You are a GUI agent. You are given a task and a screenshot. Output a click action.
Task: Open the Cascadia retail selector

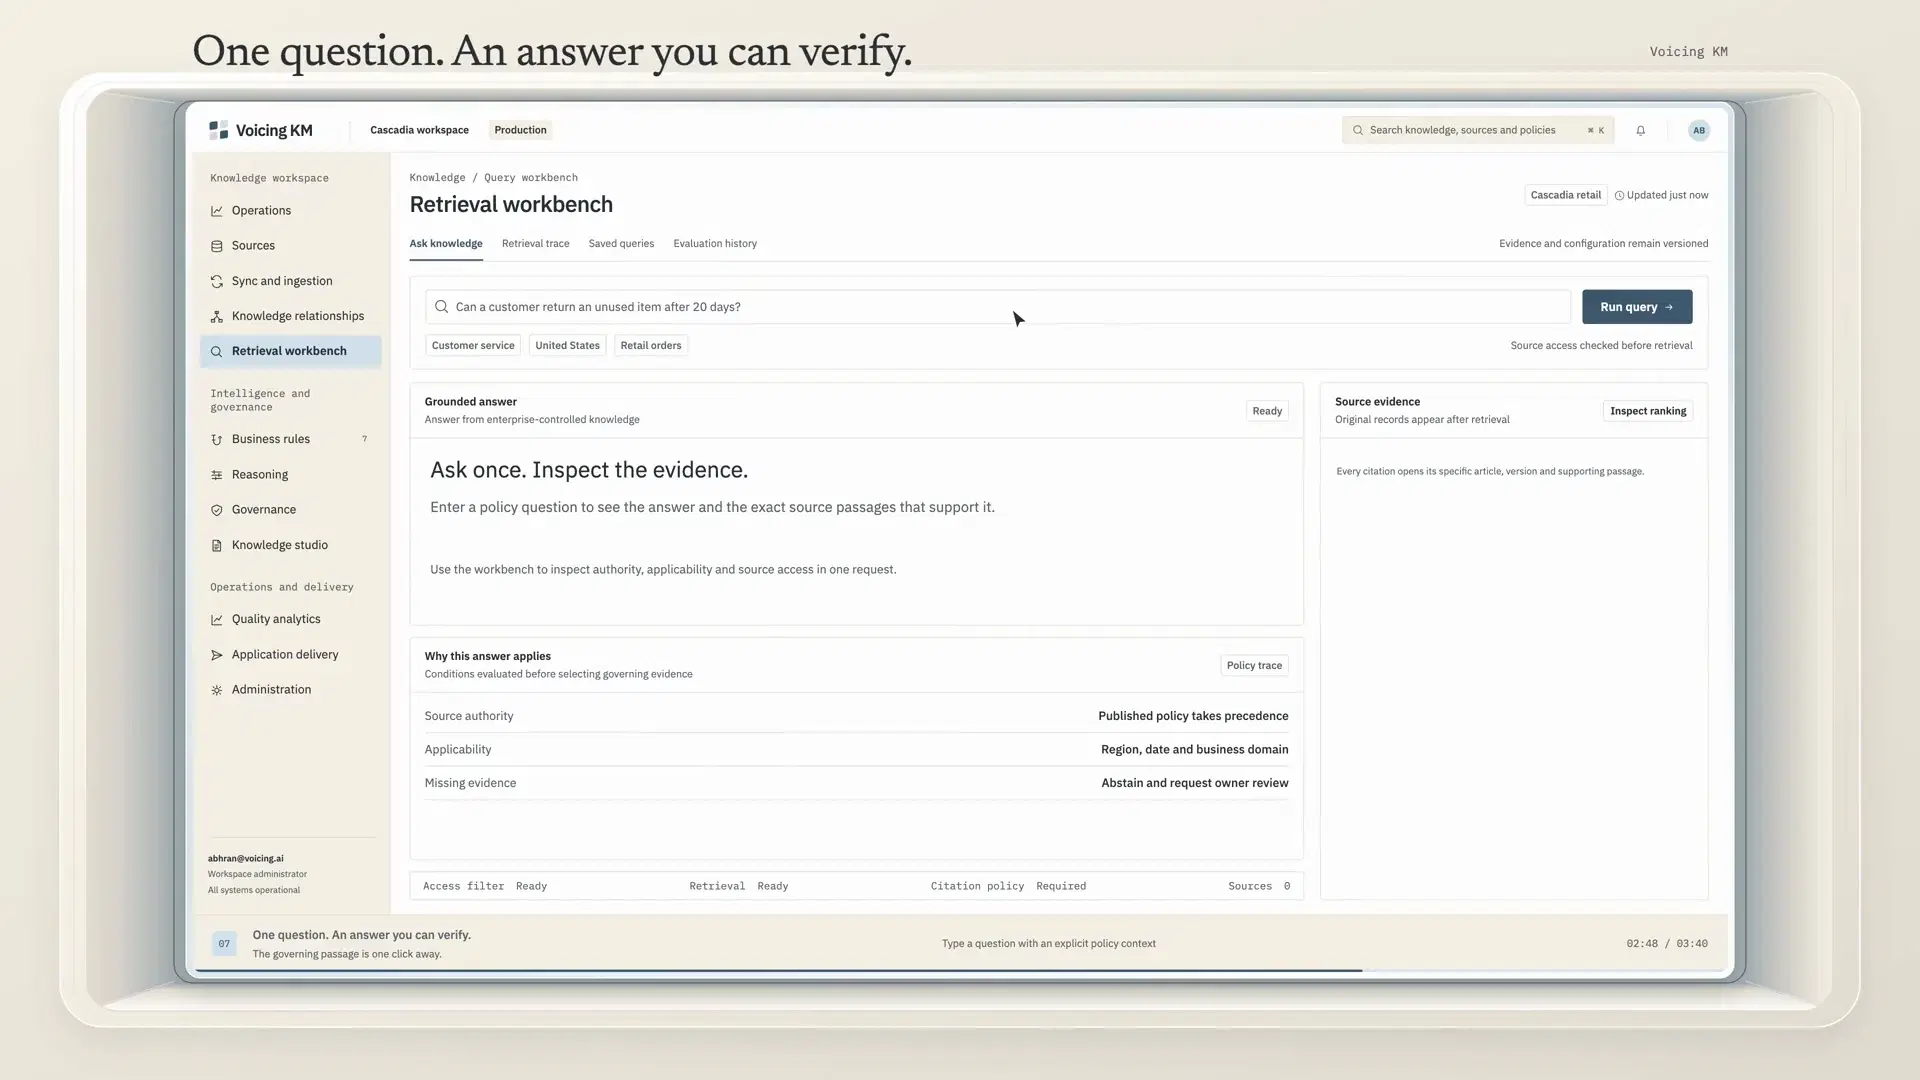[1565, 195]
